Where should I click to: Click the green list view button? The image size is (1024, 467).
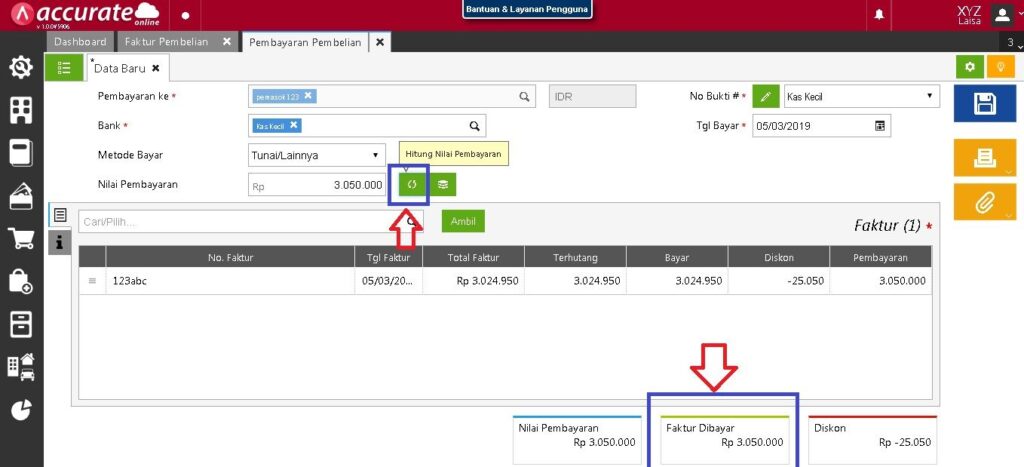65,67
